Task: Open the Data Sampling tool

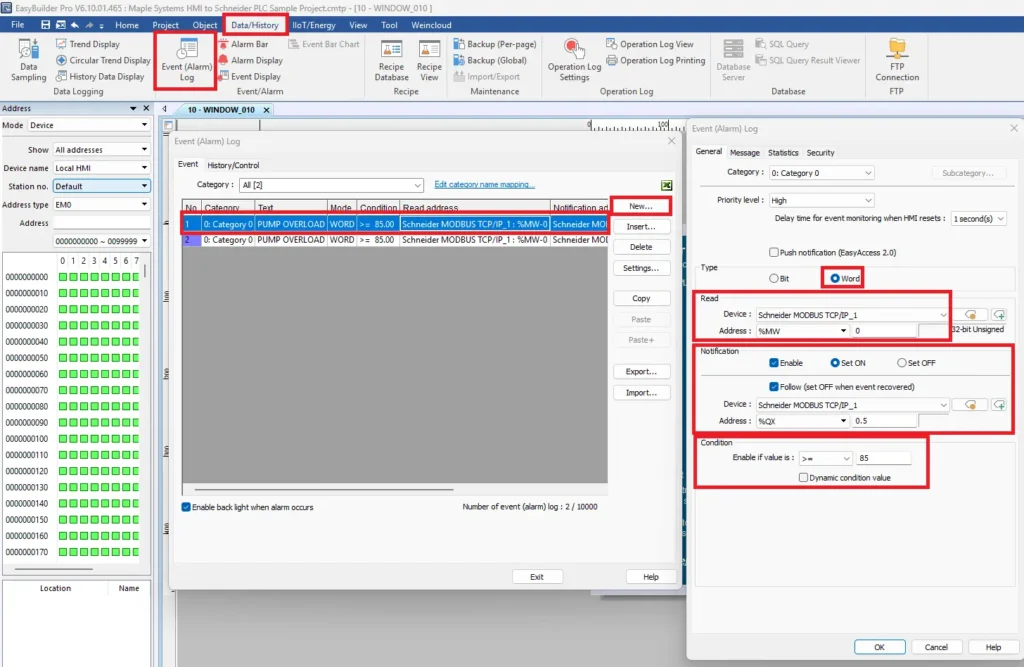Action: 28,59
